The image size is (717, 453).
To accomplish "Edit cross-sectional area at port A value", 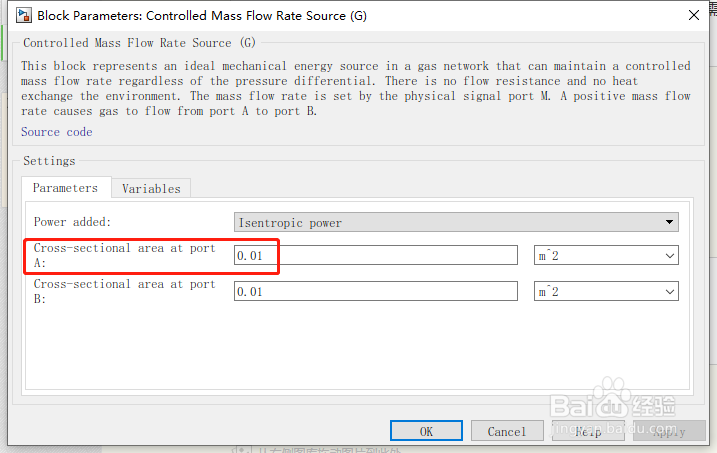I will 376,255.
